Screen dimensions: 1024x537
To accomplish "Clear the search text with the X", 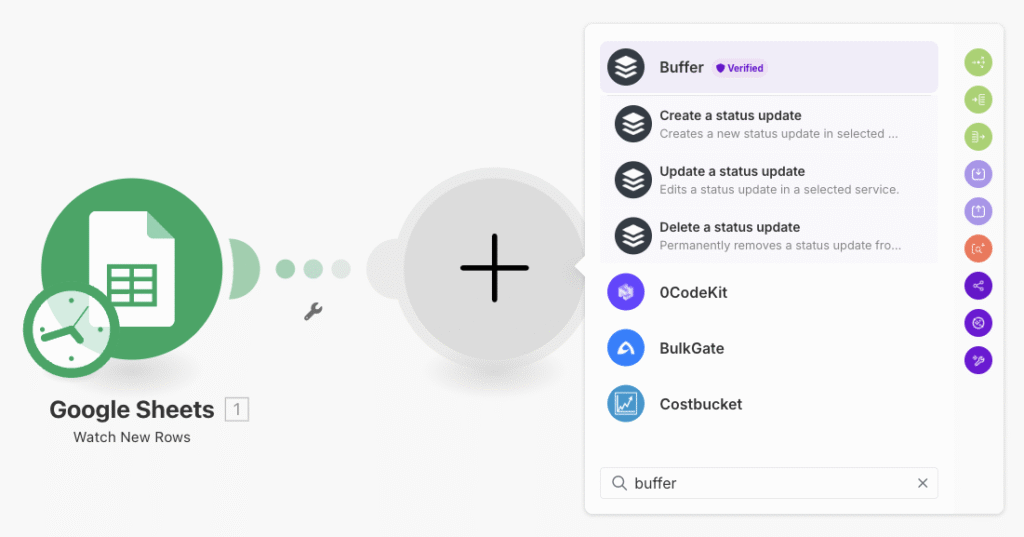I will 923,483.
